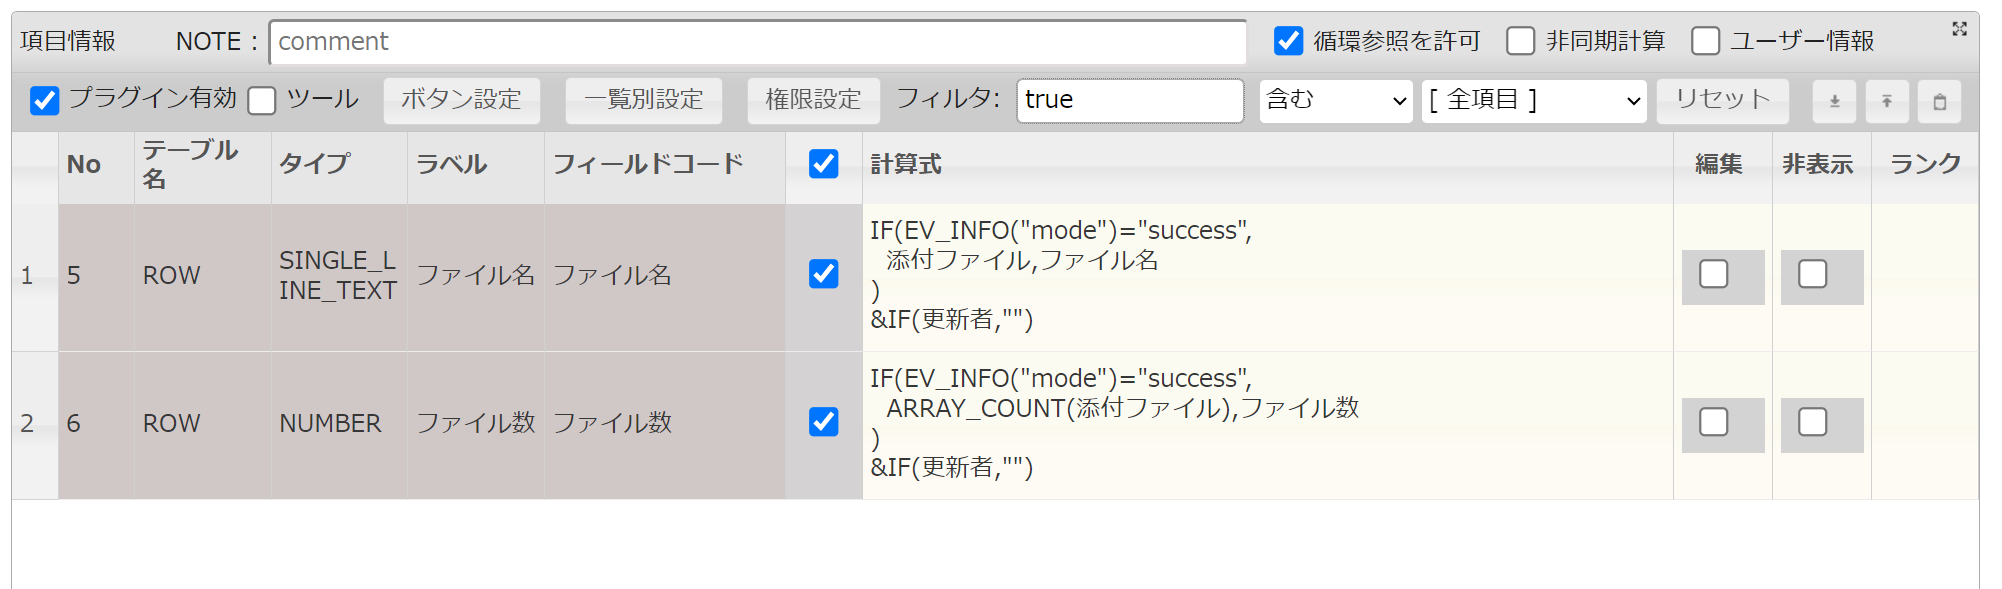Click the ファイル名 label cell
The height and width of the screenshot is (589, 2002).
click(x=476, y=278)
